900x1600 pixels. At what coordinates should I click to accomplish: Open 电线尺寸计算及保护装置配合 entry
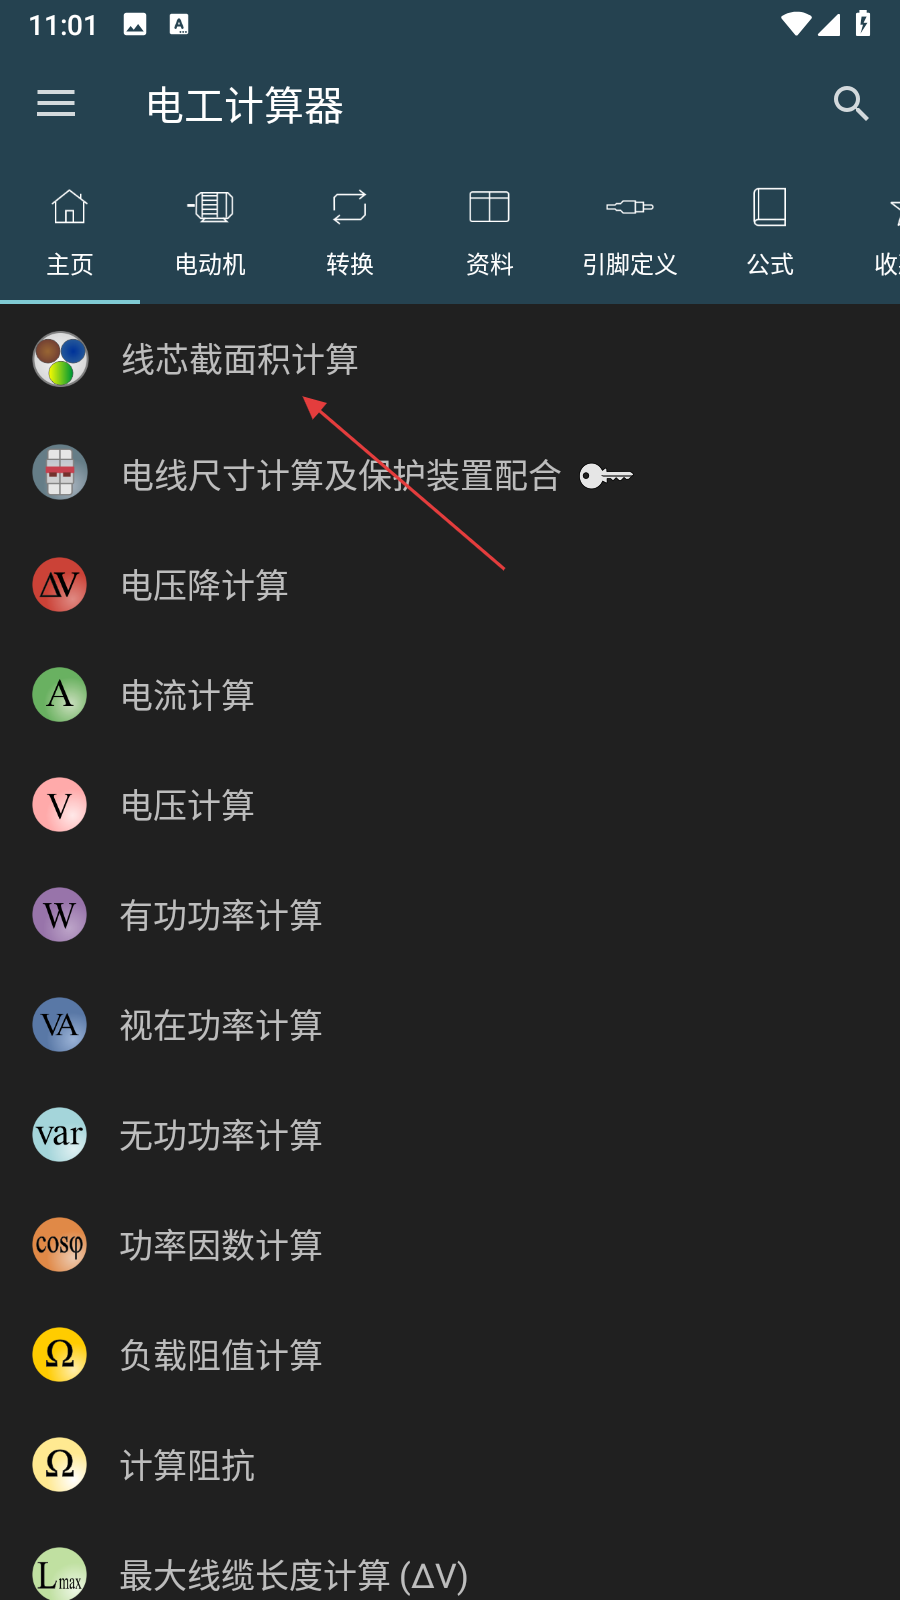[x=450, y=474]
